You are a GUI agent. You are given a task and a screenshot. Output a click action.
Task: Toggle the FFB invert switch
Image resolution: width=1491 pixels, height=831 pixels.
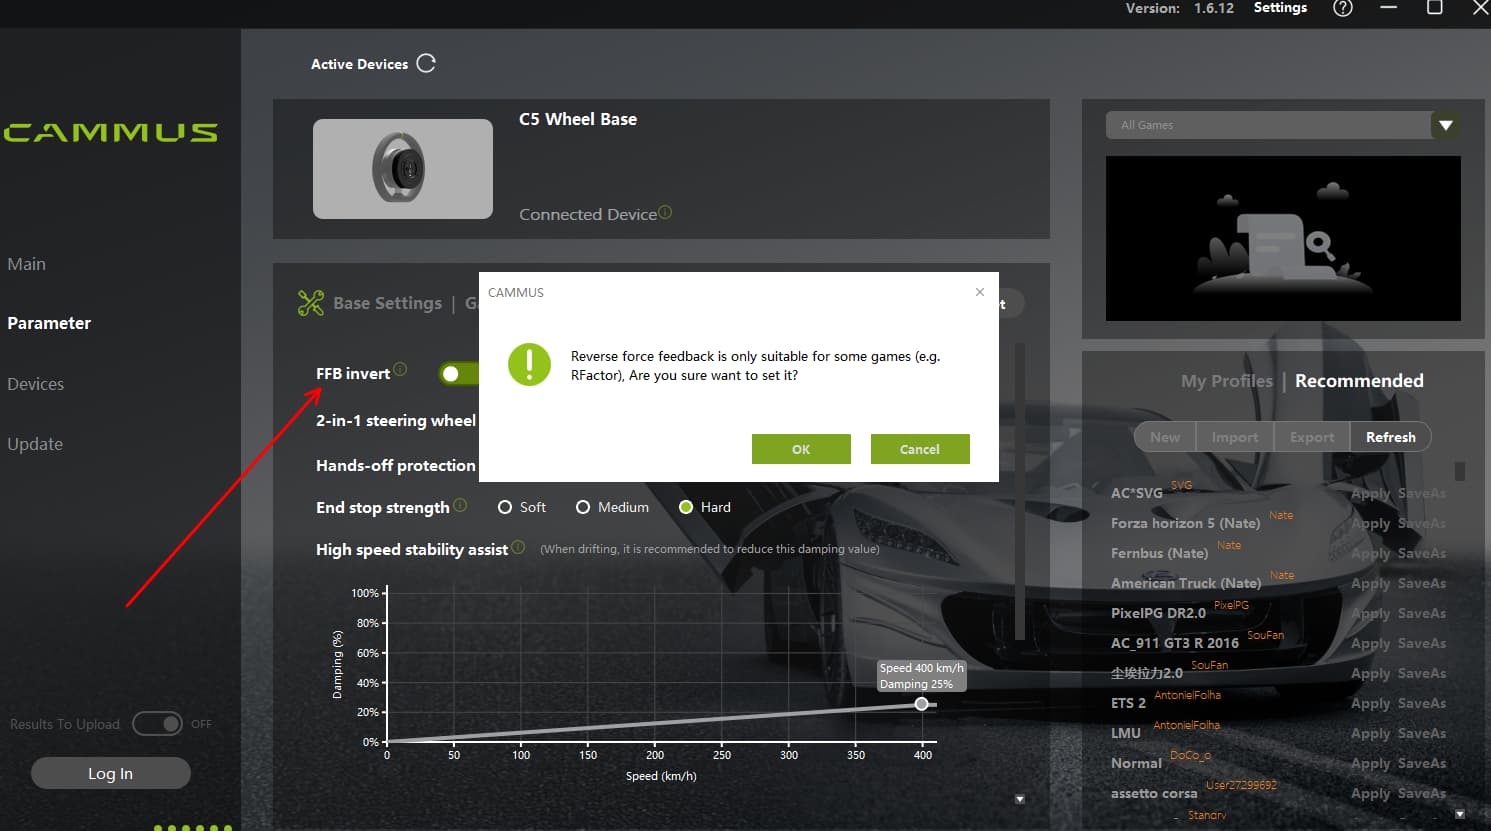459,373
